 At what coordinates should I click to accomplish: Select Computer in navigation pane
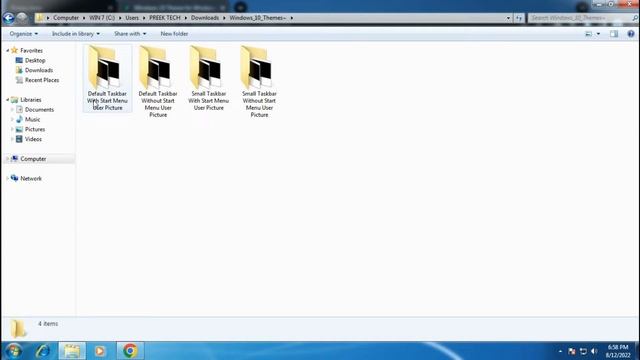click(x=33, y=159)
